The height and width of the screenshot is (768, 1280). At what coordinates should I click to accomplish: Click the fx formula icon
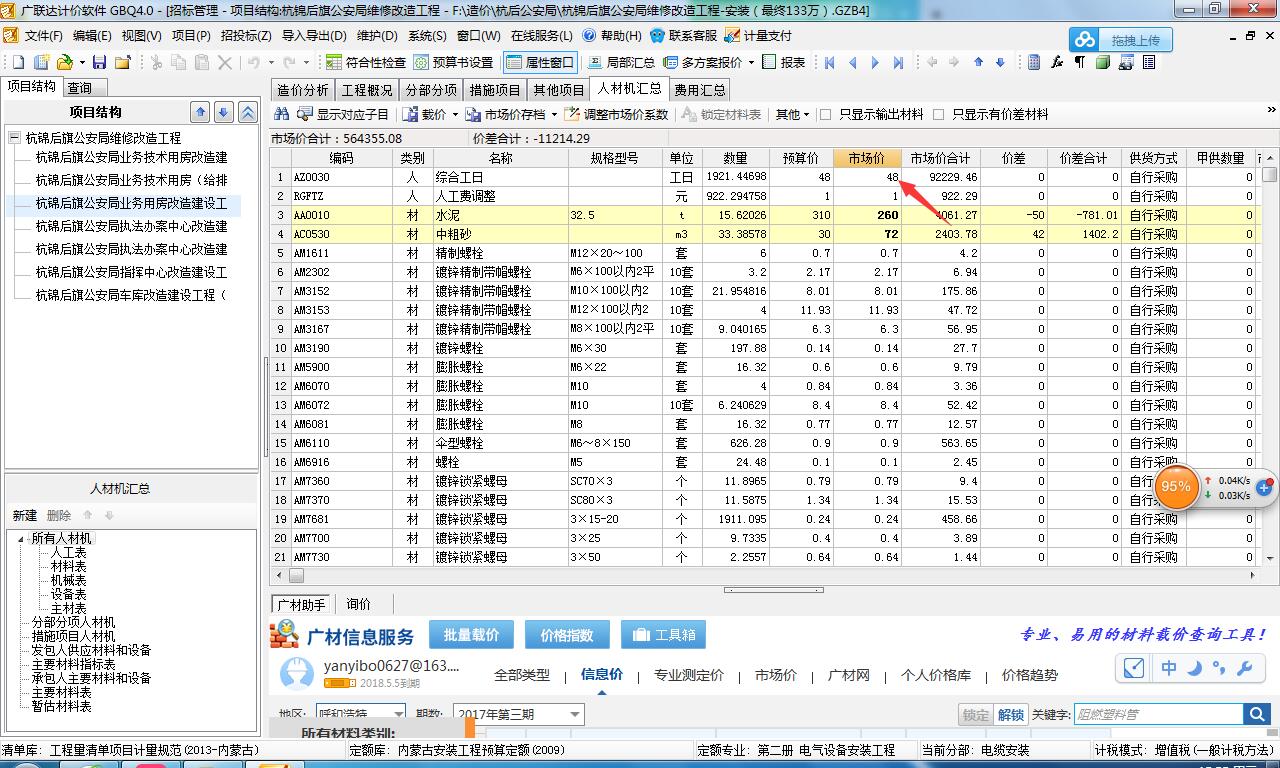(x=1057, y=62)
